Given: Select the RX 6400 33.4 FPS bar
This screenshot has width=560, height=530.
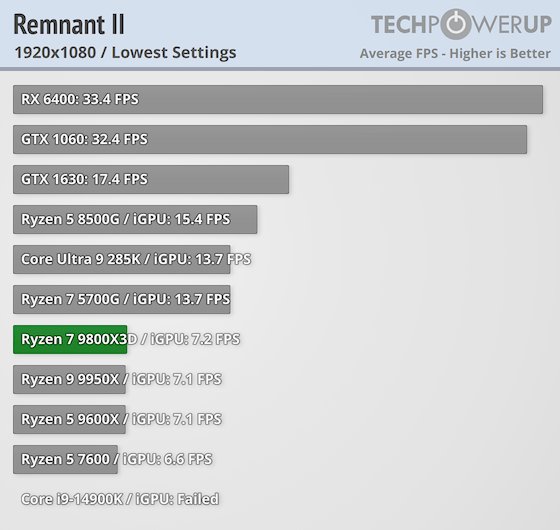Looking at the screenshot, I should click(x=278, y=99).
